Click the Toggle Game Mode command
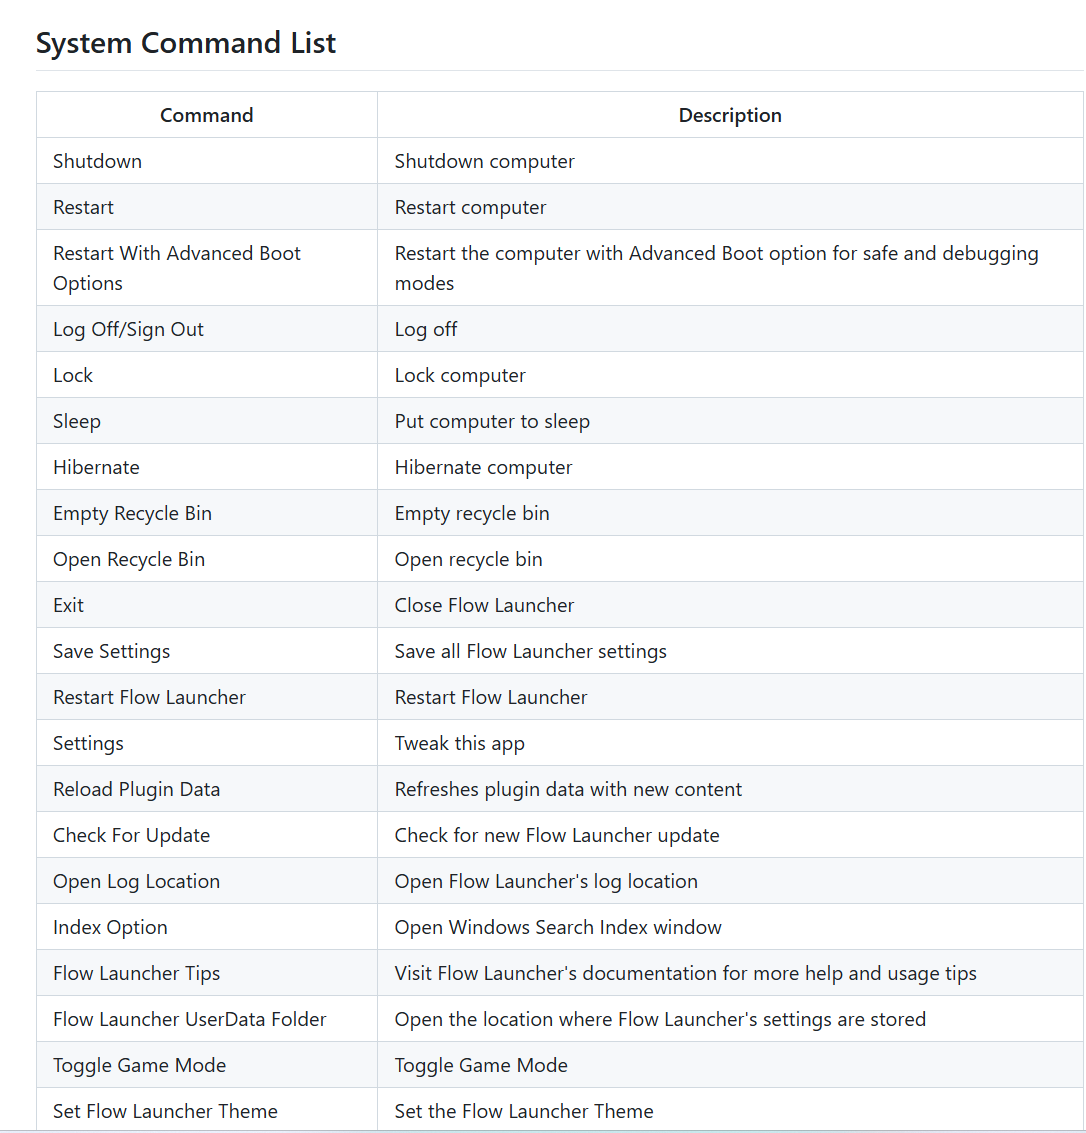 pyautogui.click(x=139, y=1065)
